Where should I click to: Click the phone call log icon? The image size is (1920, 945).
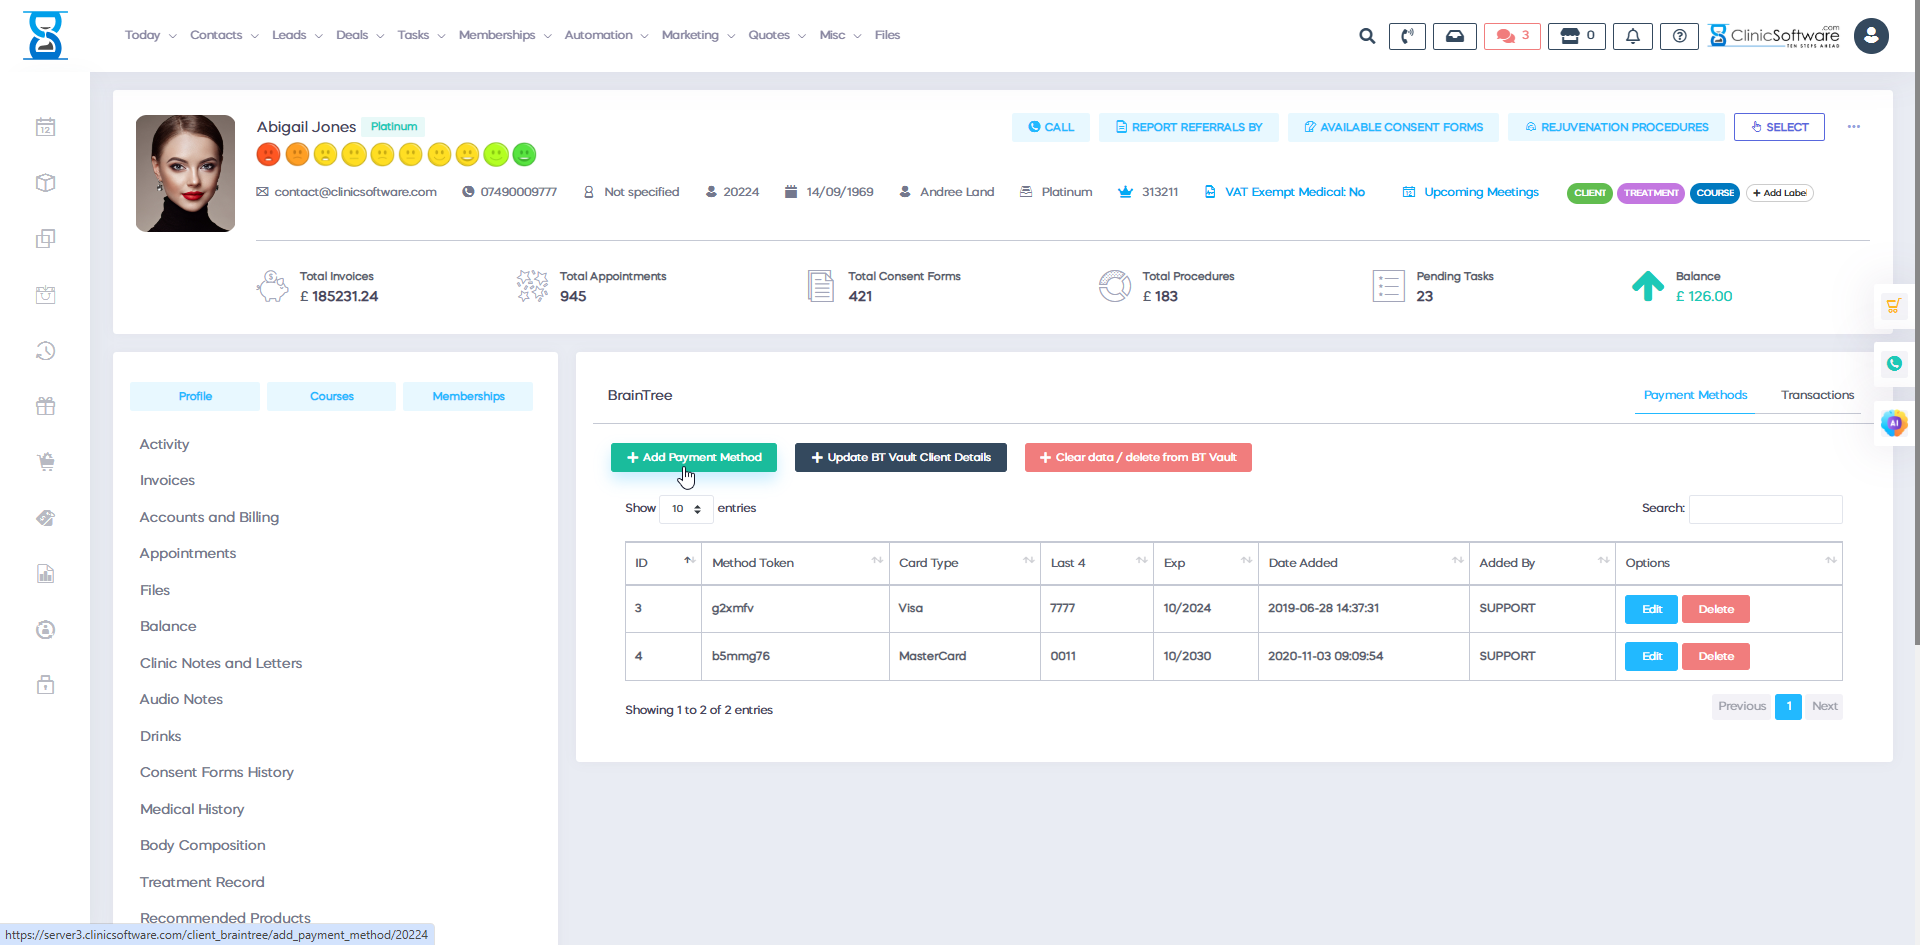pyautogui.click(x=1407, y=35)
